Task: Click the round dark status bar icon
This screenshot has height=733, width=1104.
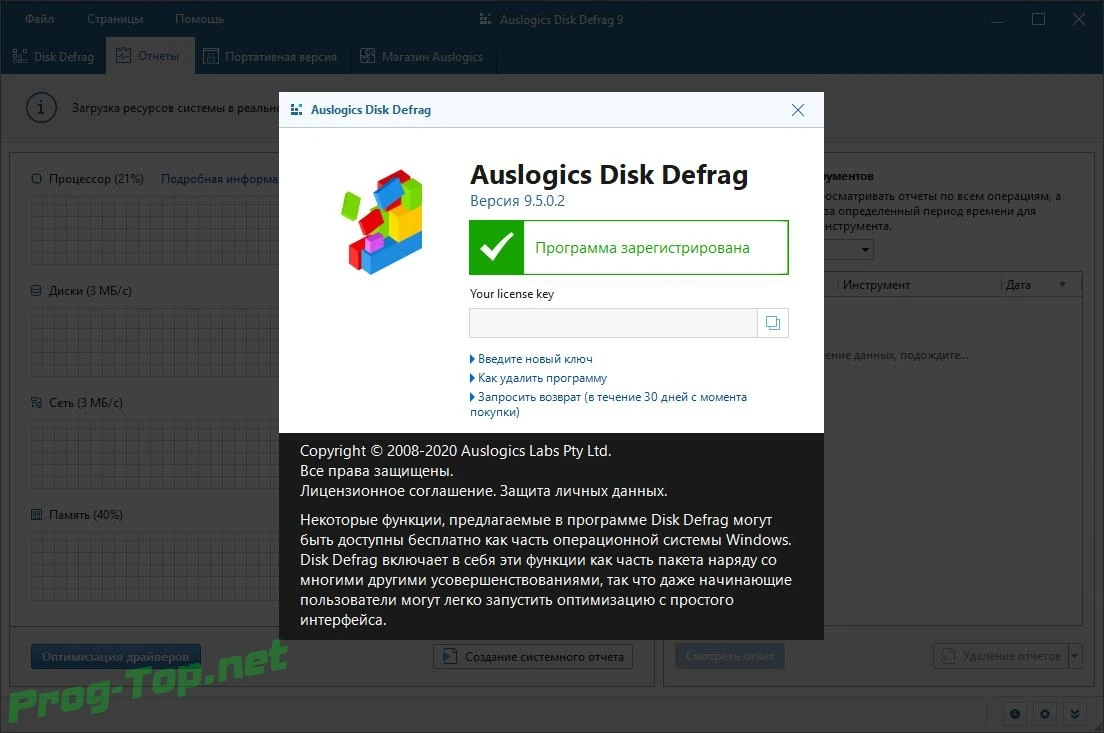Action: click(x=1015, y=714)
